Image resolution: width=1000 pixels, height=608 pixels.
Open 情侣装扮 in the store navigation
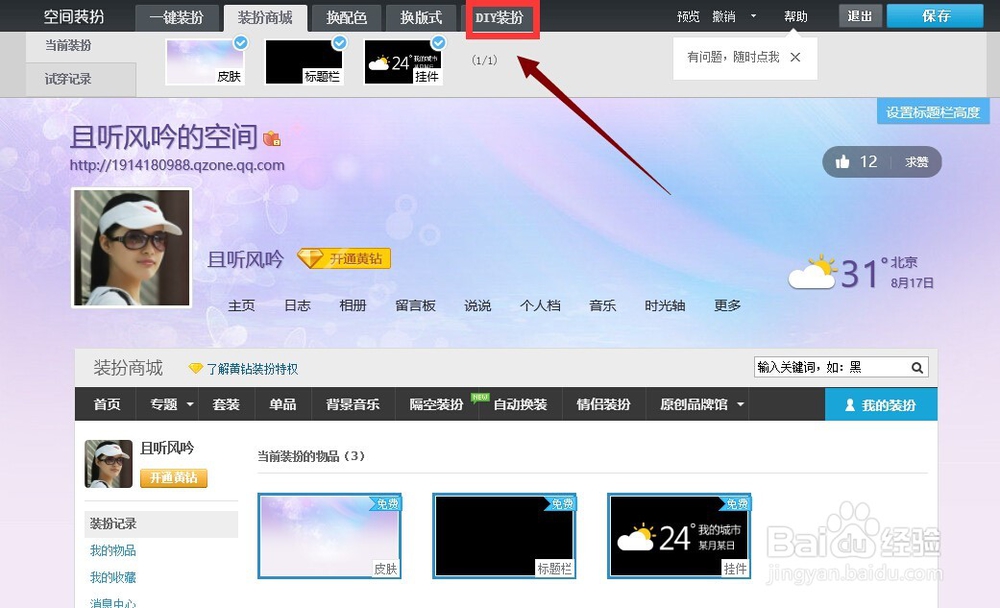[x=603, y=404]
